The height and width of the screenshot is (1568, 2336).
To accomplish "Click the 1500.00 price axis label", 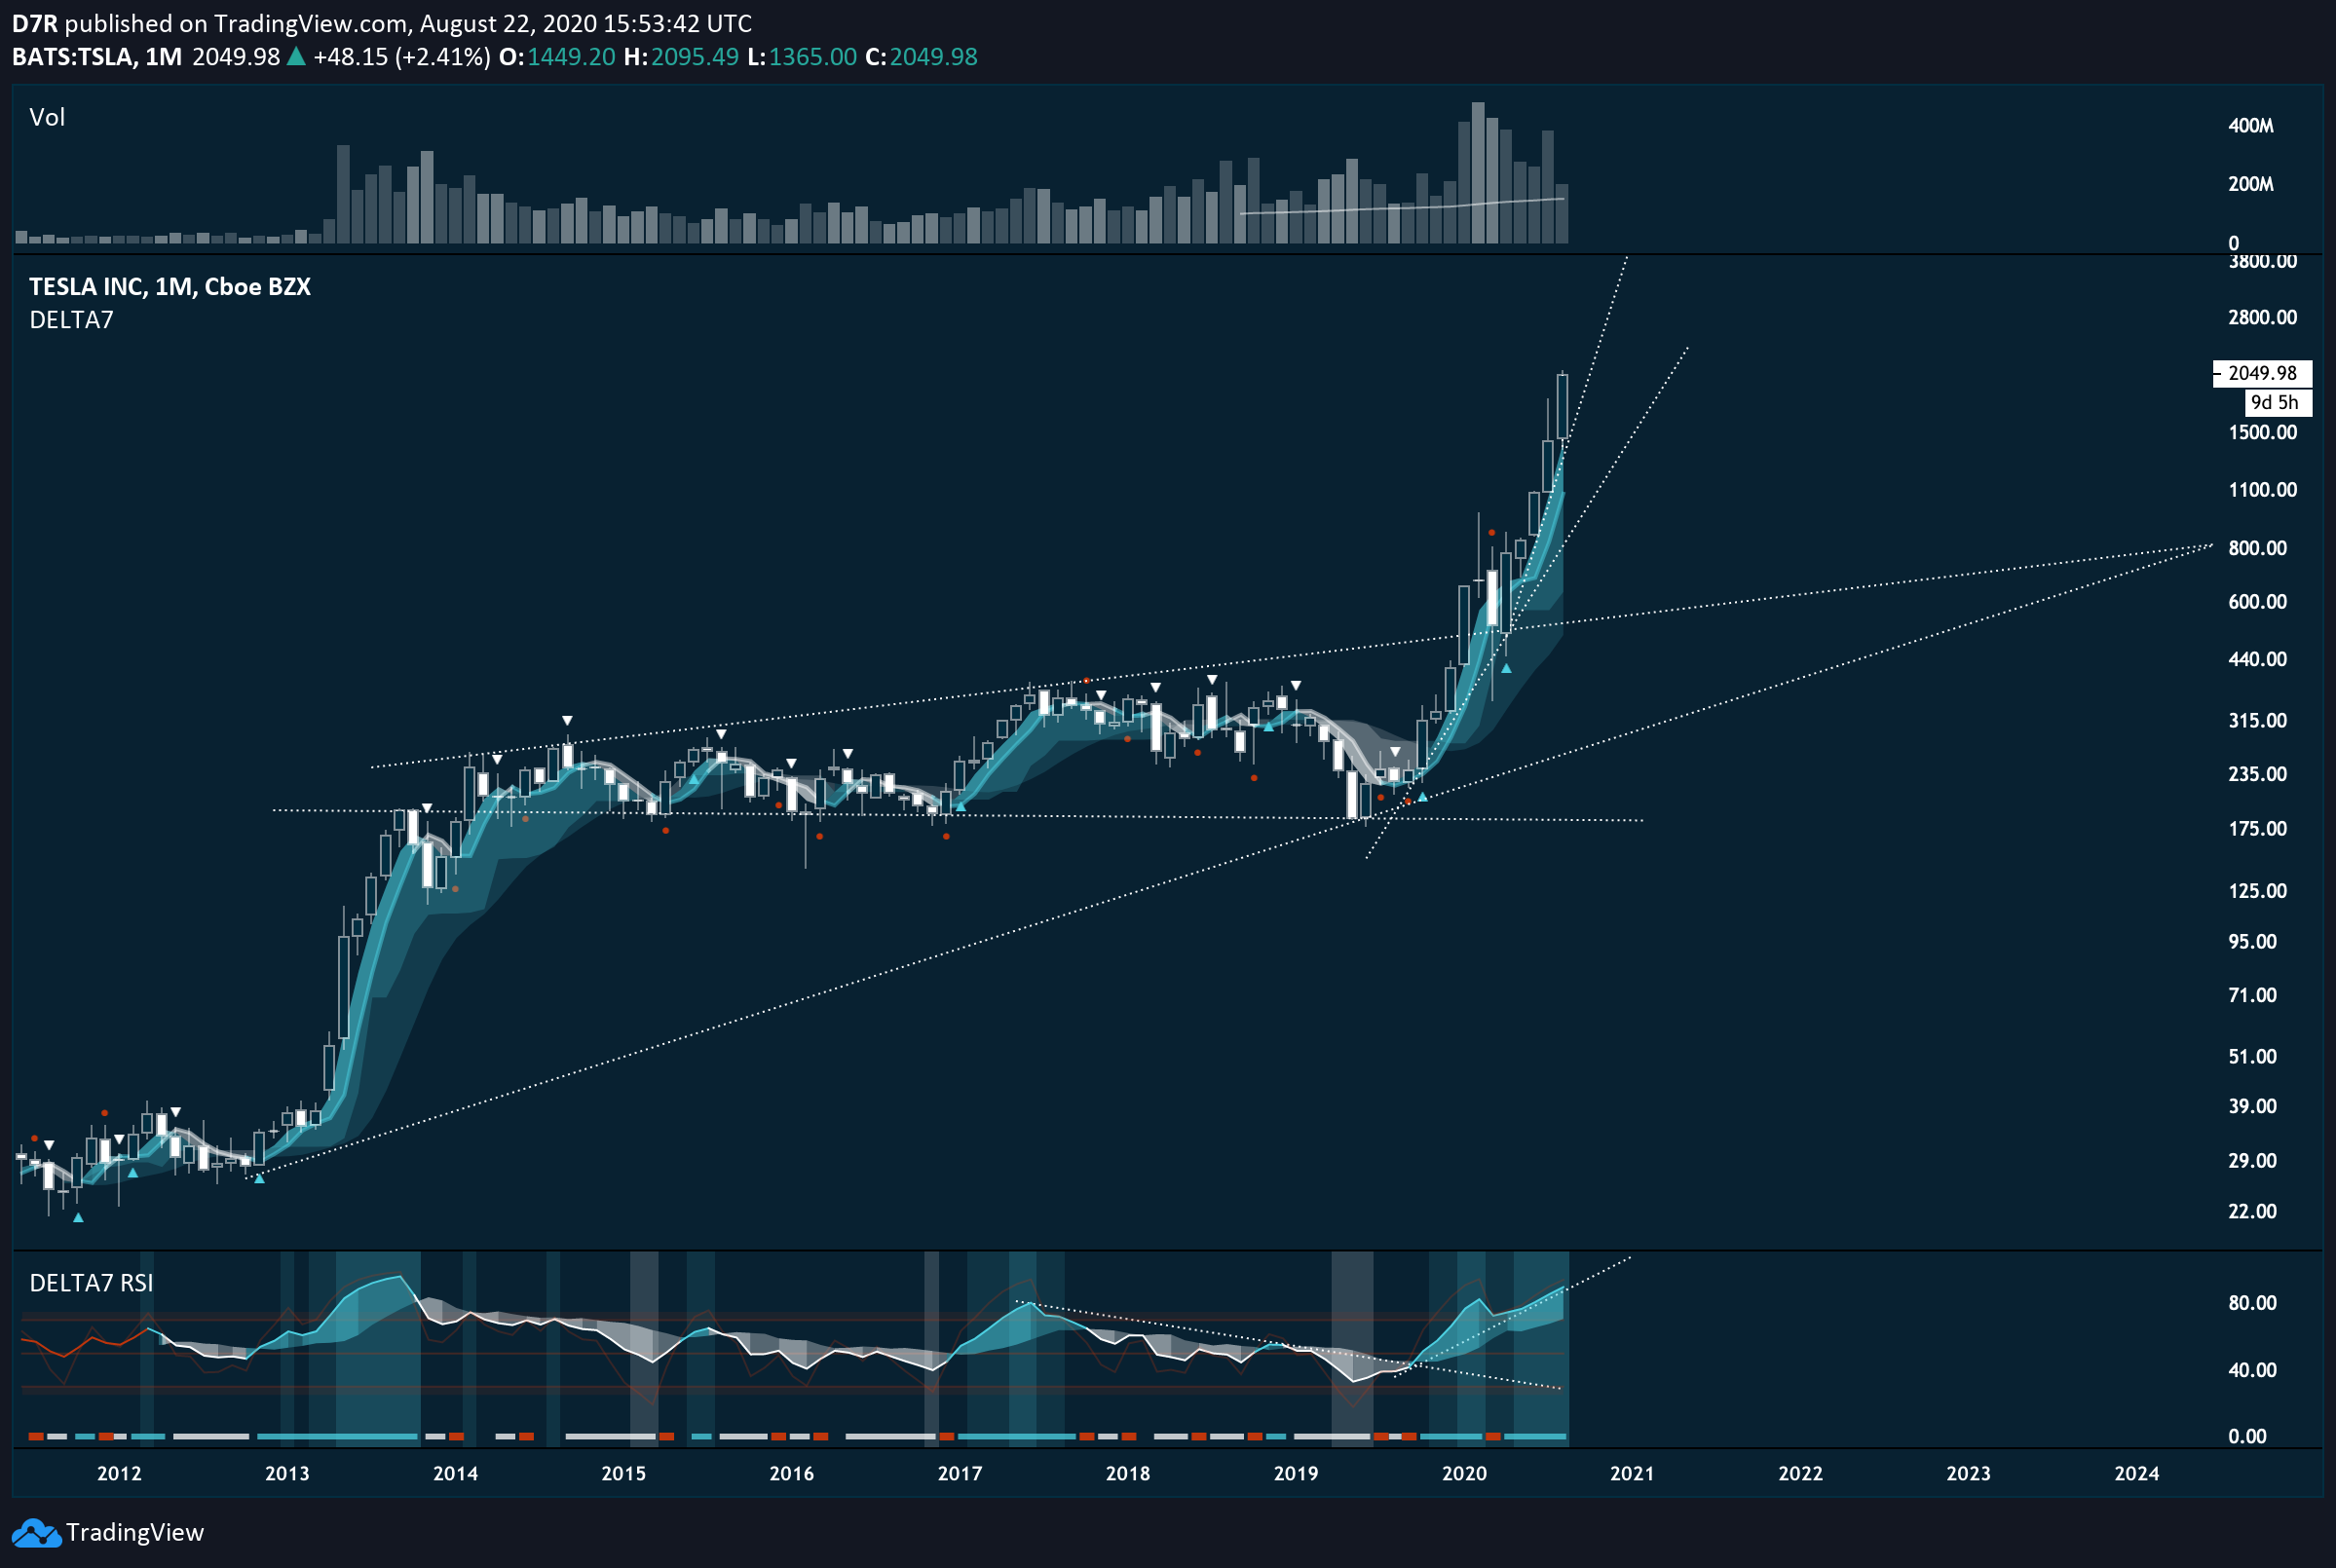I will (2262, 432).
